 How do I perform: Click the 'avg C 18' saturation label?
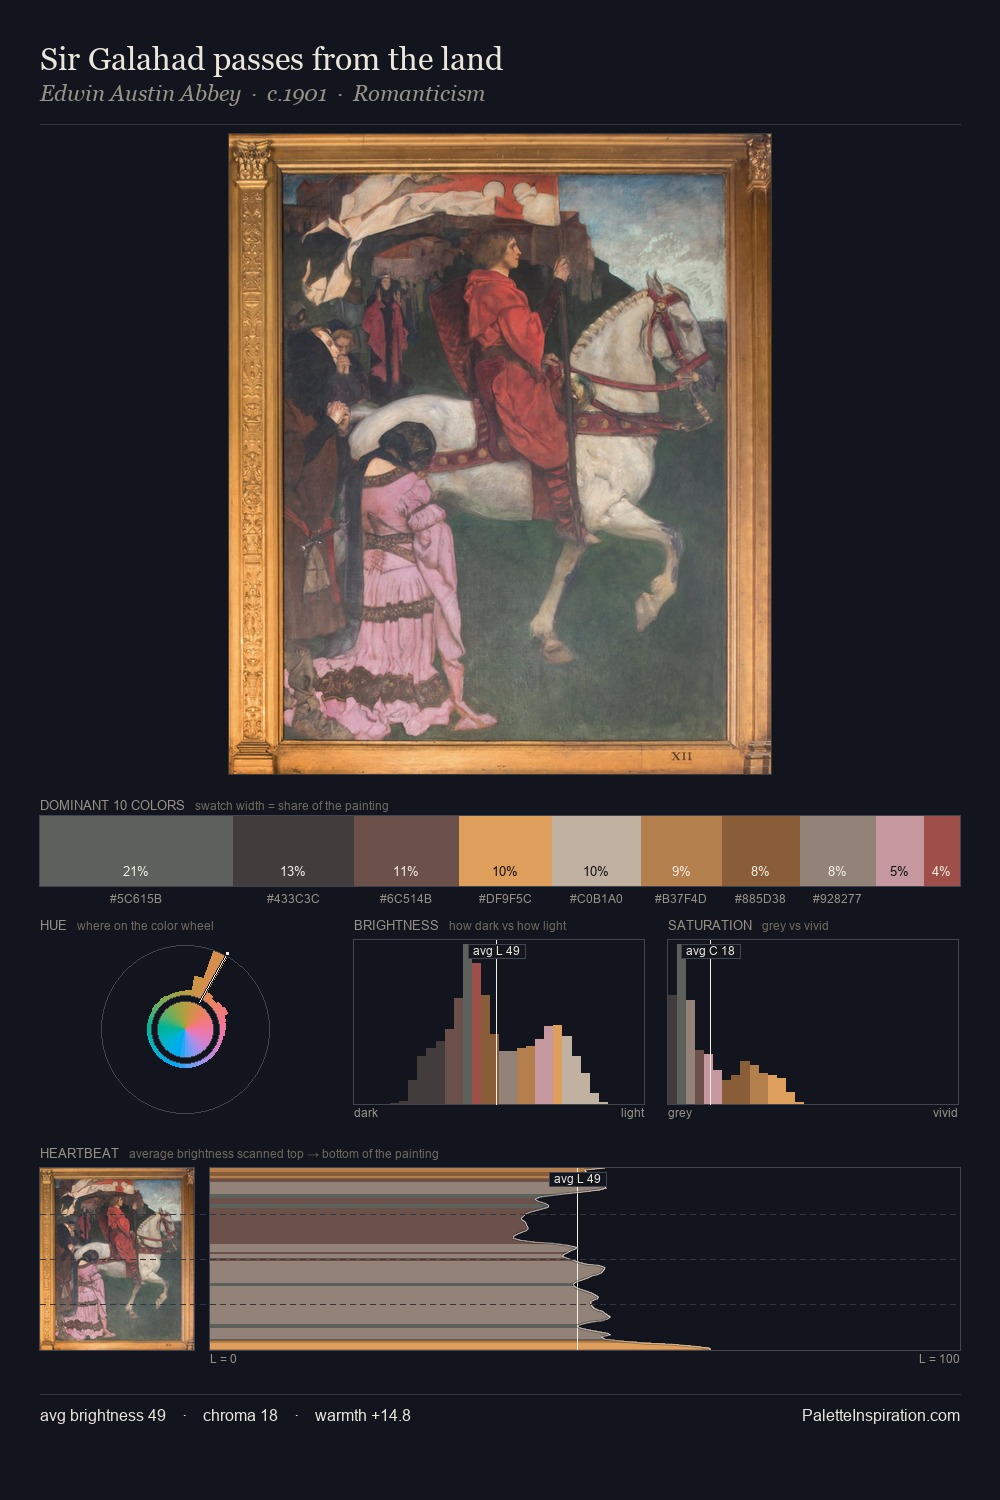pos(710,951)
